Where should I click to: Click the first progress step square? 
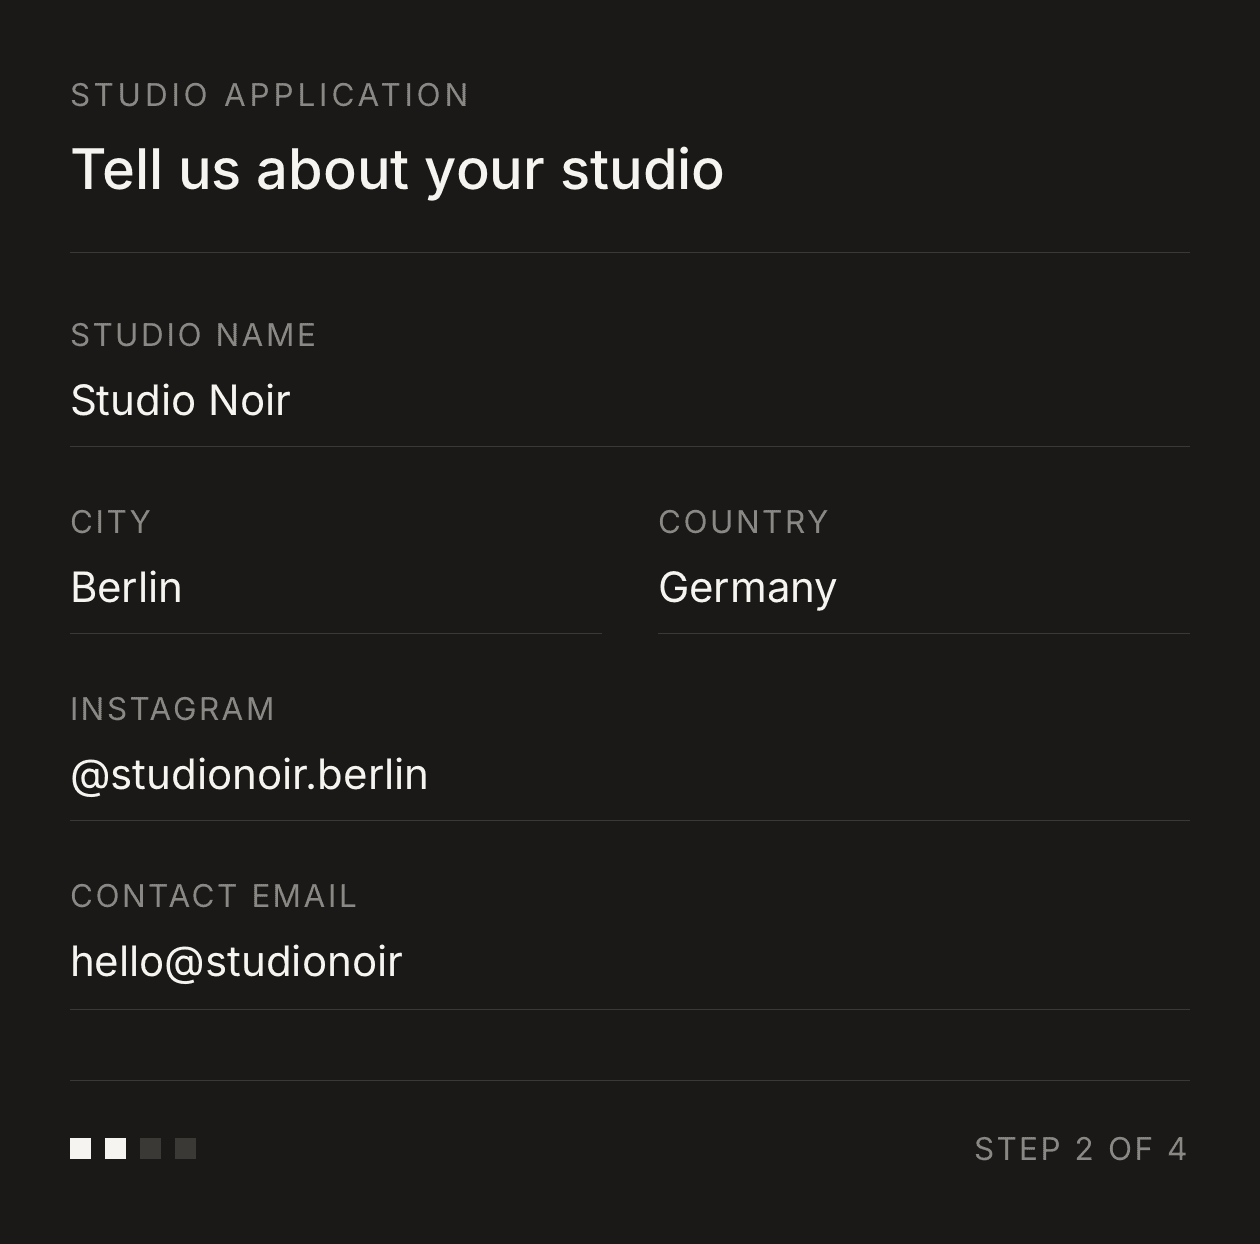[x=80, y=1148]
